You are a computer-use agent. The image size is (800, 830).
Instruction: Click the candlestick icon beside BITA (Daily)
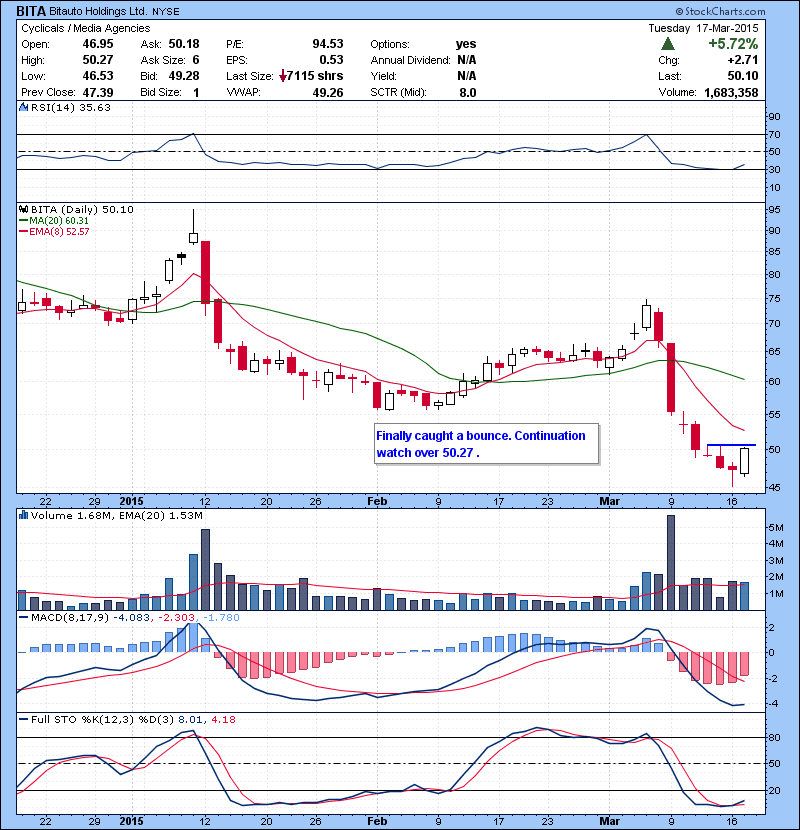tap(23, 210)
